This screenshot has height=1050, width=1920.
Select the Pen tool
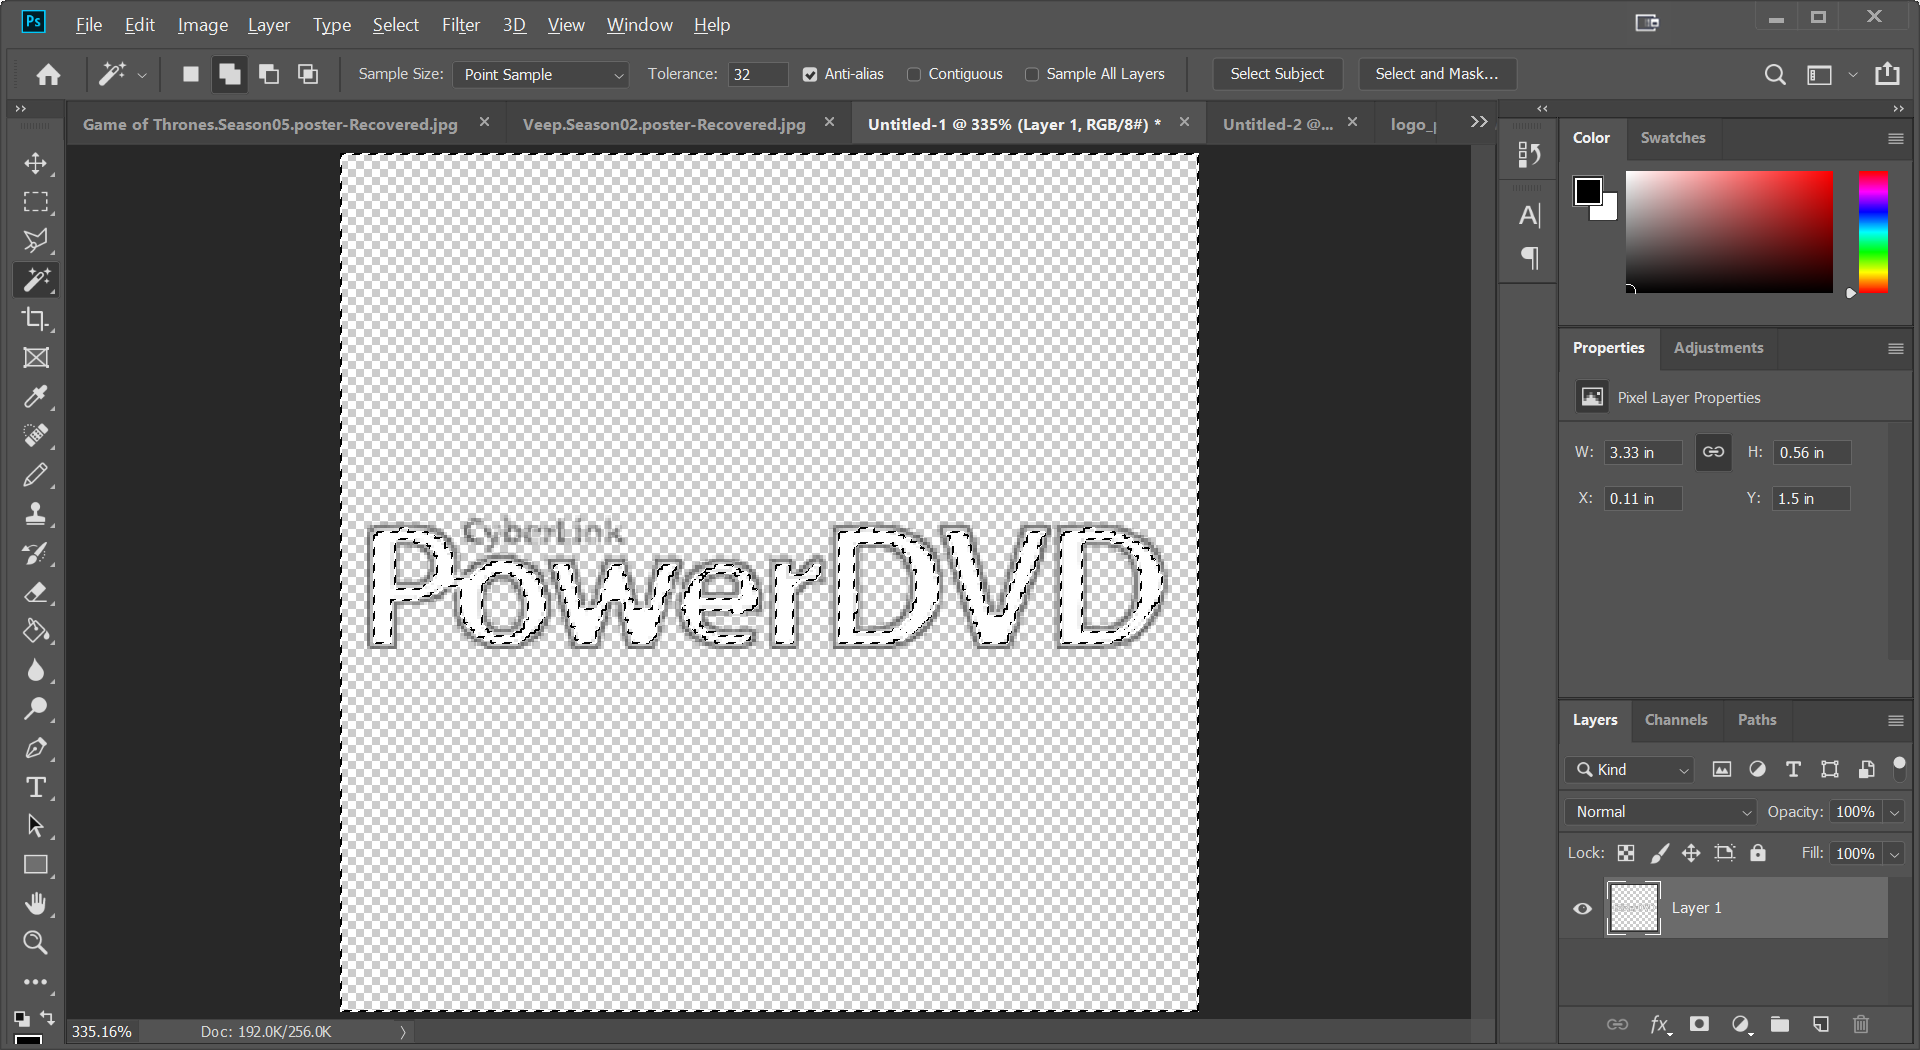(x=36, y=748)
